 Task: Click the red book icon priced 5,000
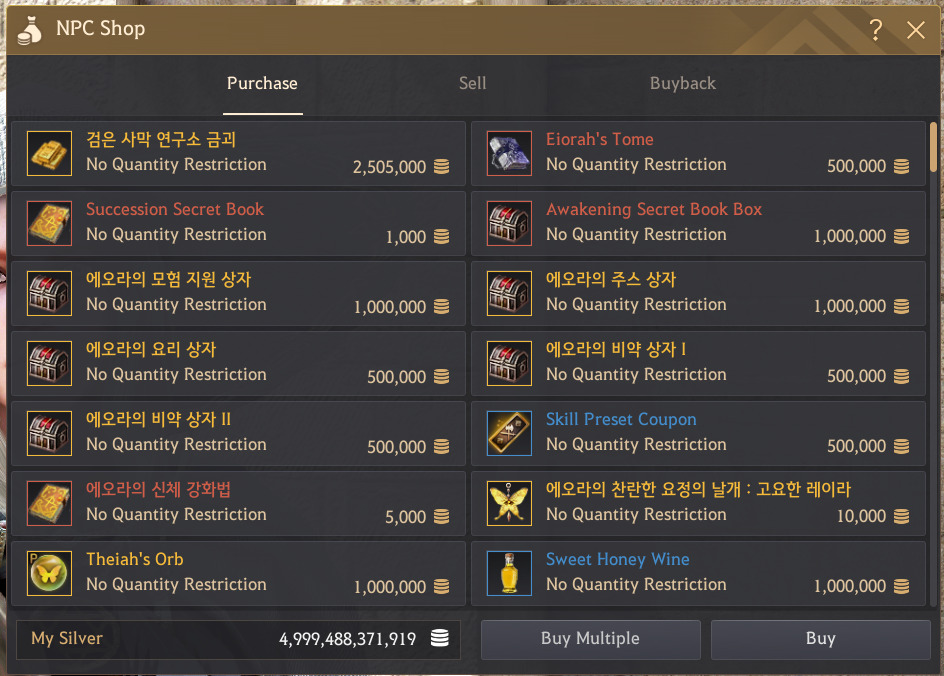[49, 503]
